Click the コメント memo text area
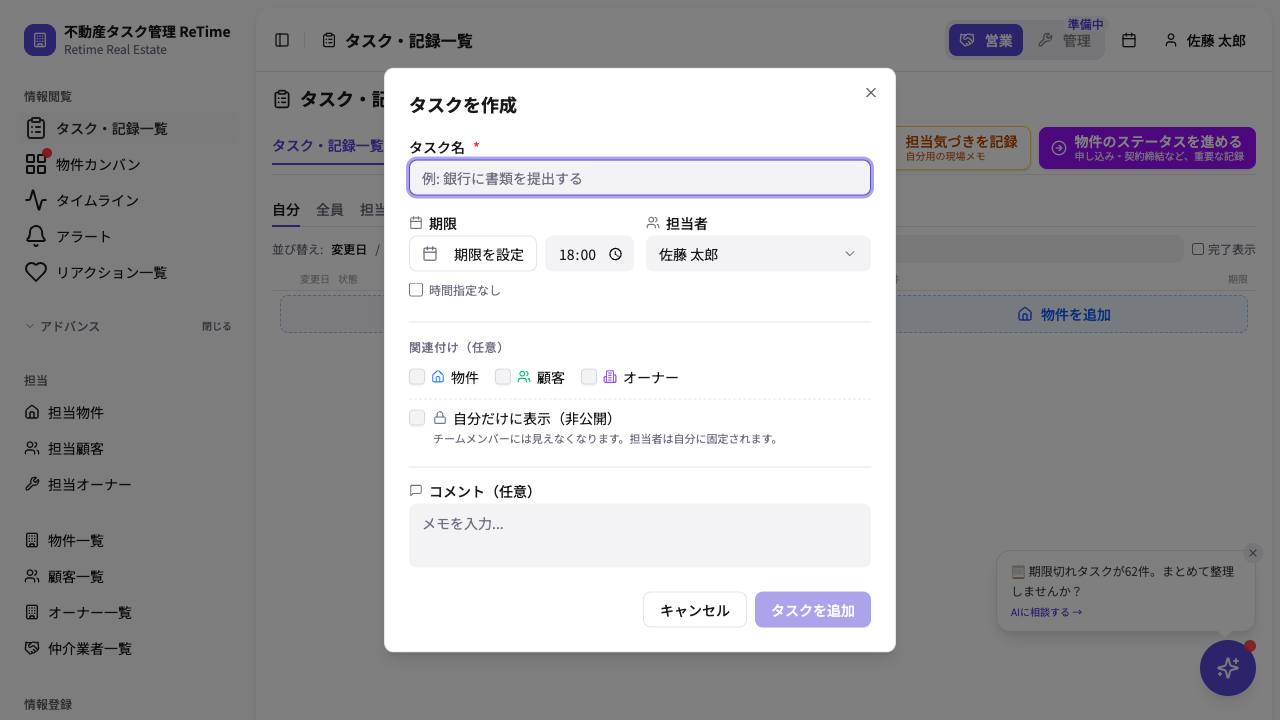1280x720 pixels. pyautogui.click(x=640, y=536)
